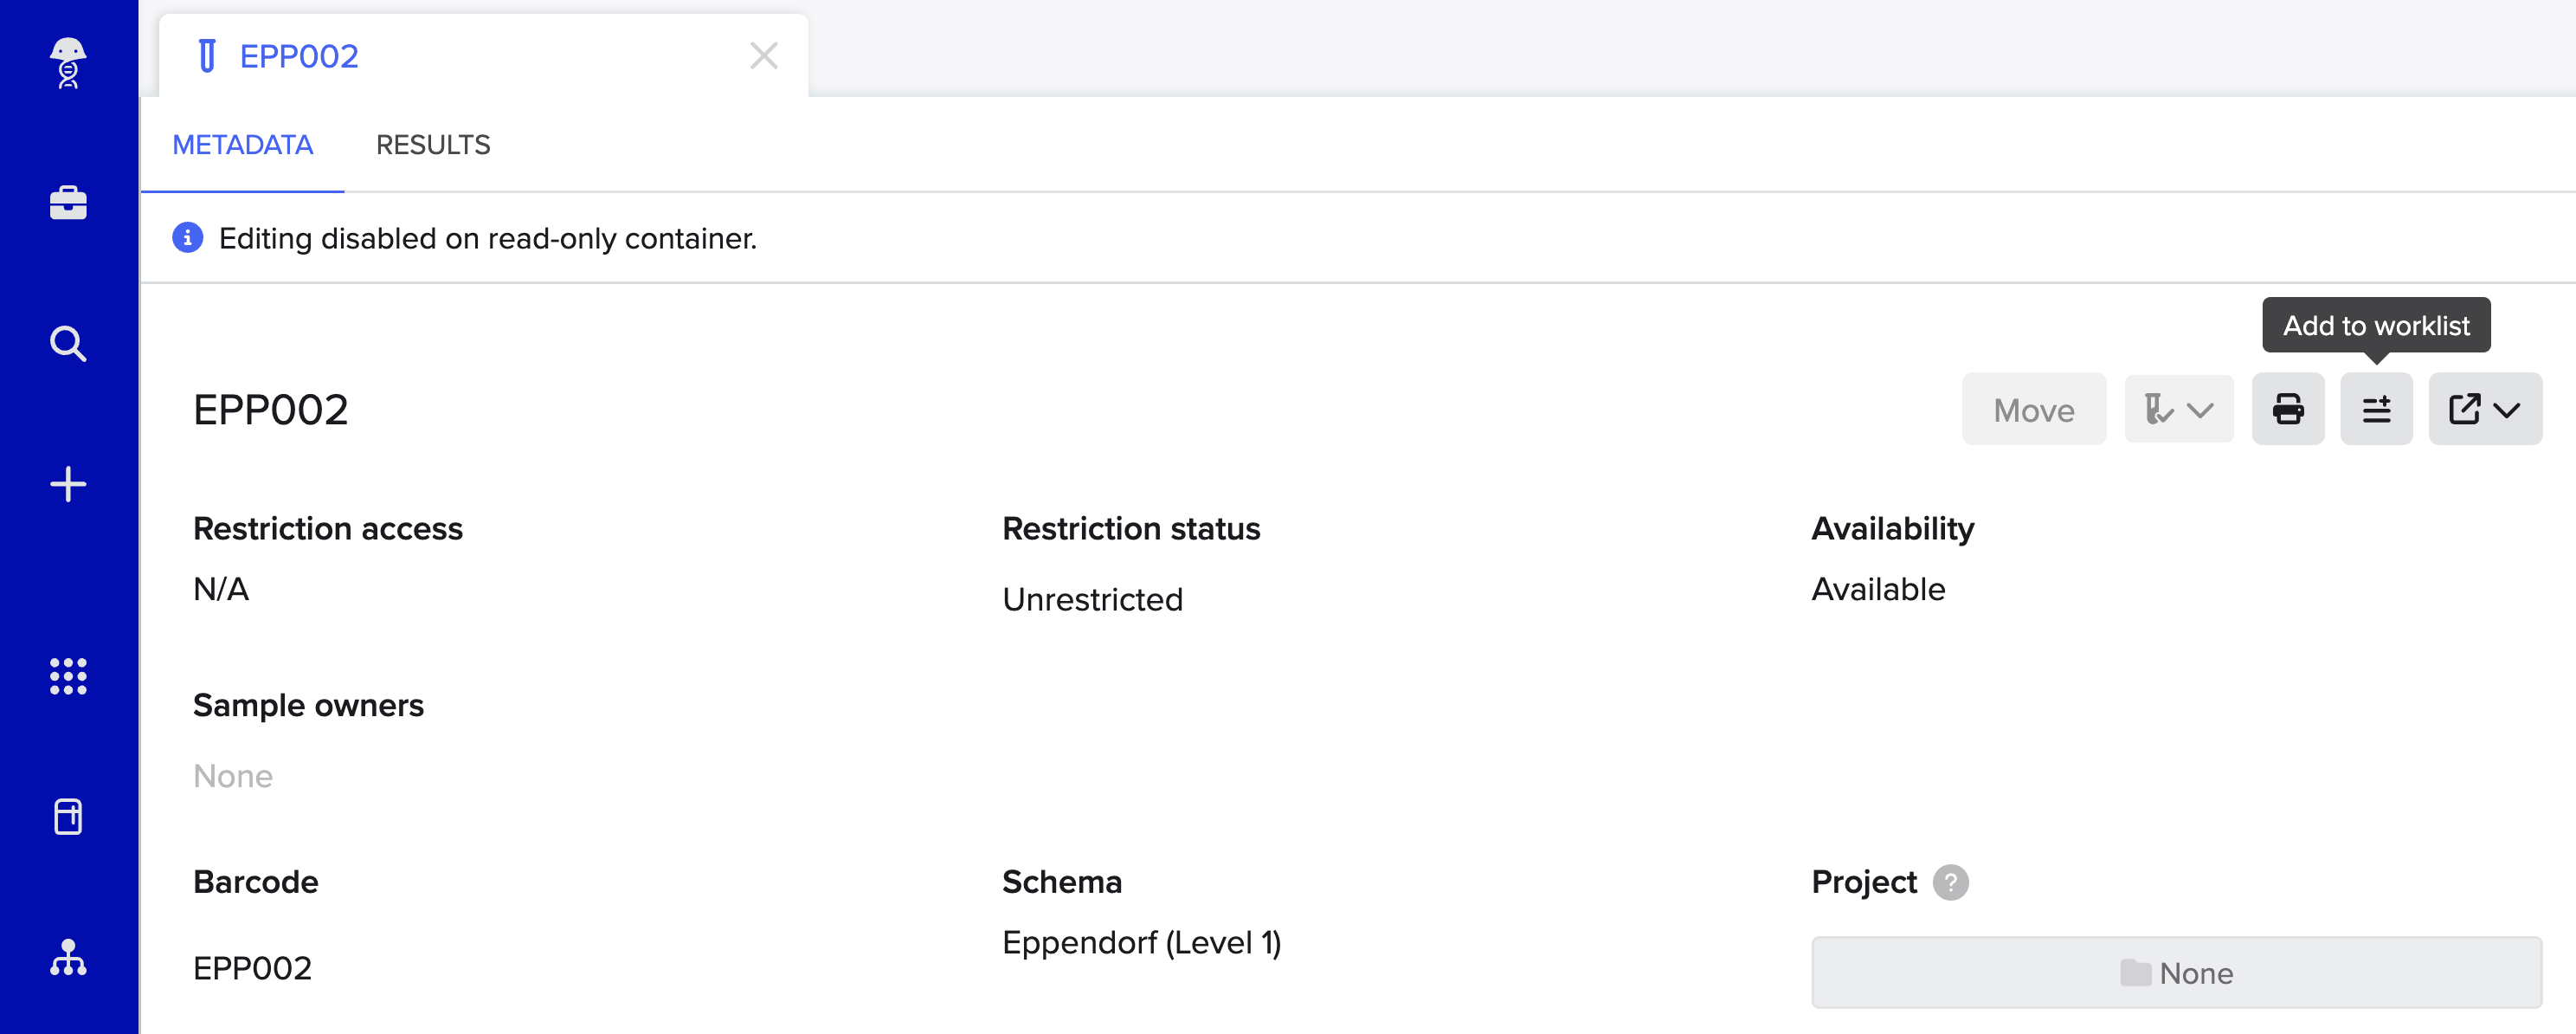Select the METADATA tab
This screenshot has width=2576, height=1034.
coord(243,145)
